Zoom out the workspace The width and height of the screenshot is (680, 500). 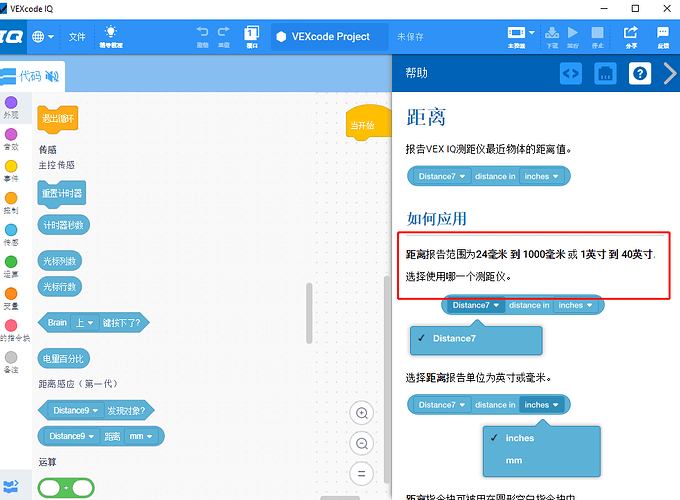point(362,443)
